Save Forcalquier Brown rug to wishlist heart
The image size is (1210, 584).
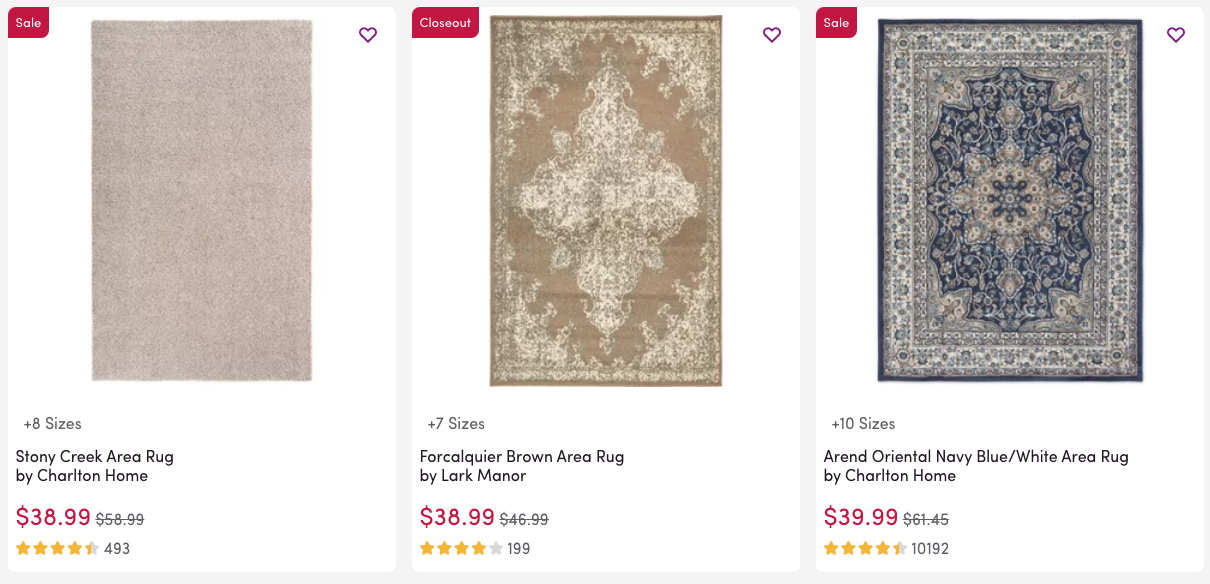[x=772, y=35]
